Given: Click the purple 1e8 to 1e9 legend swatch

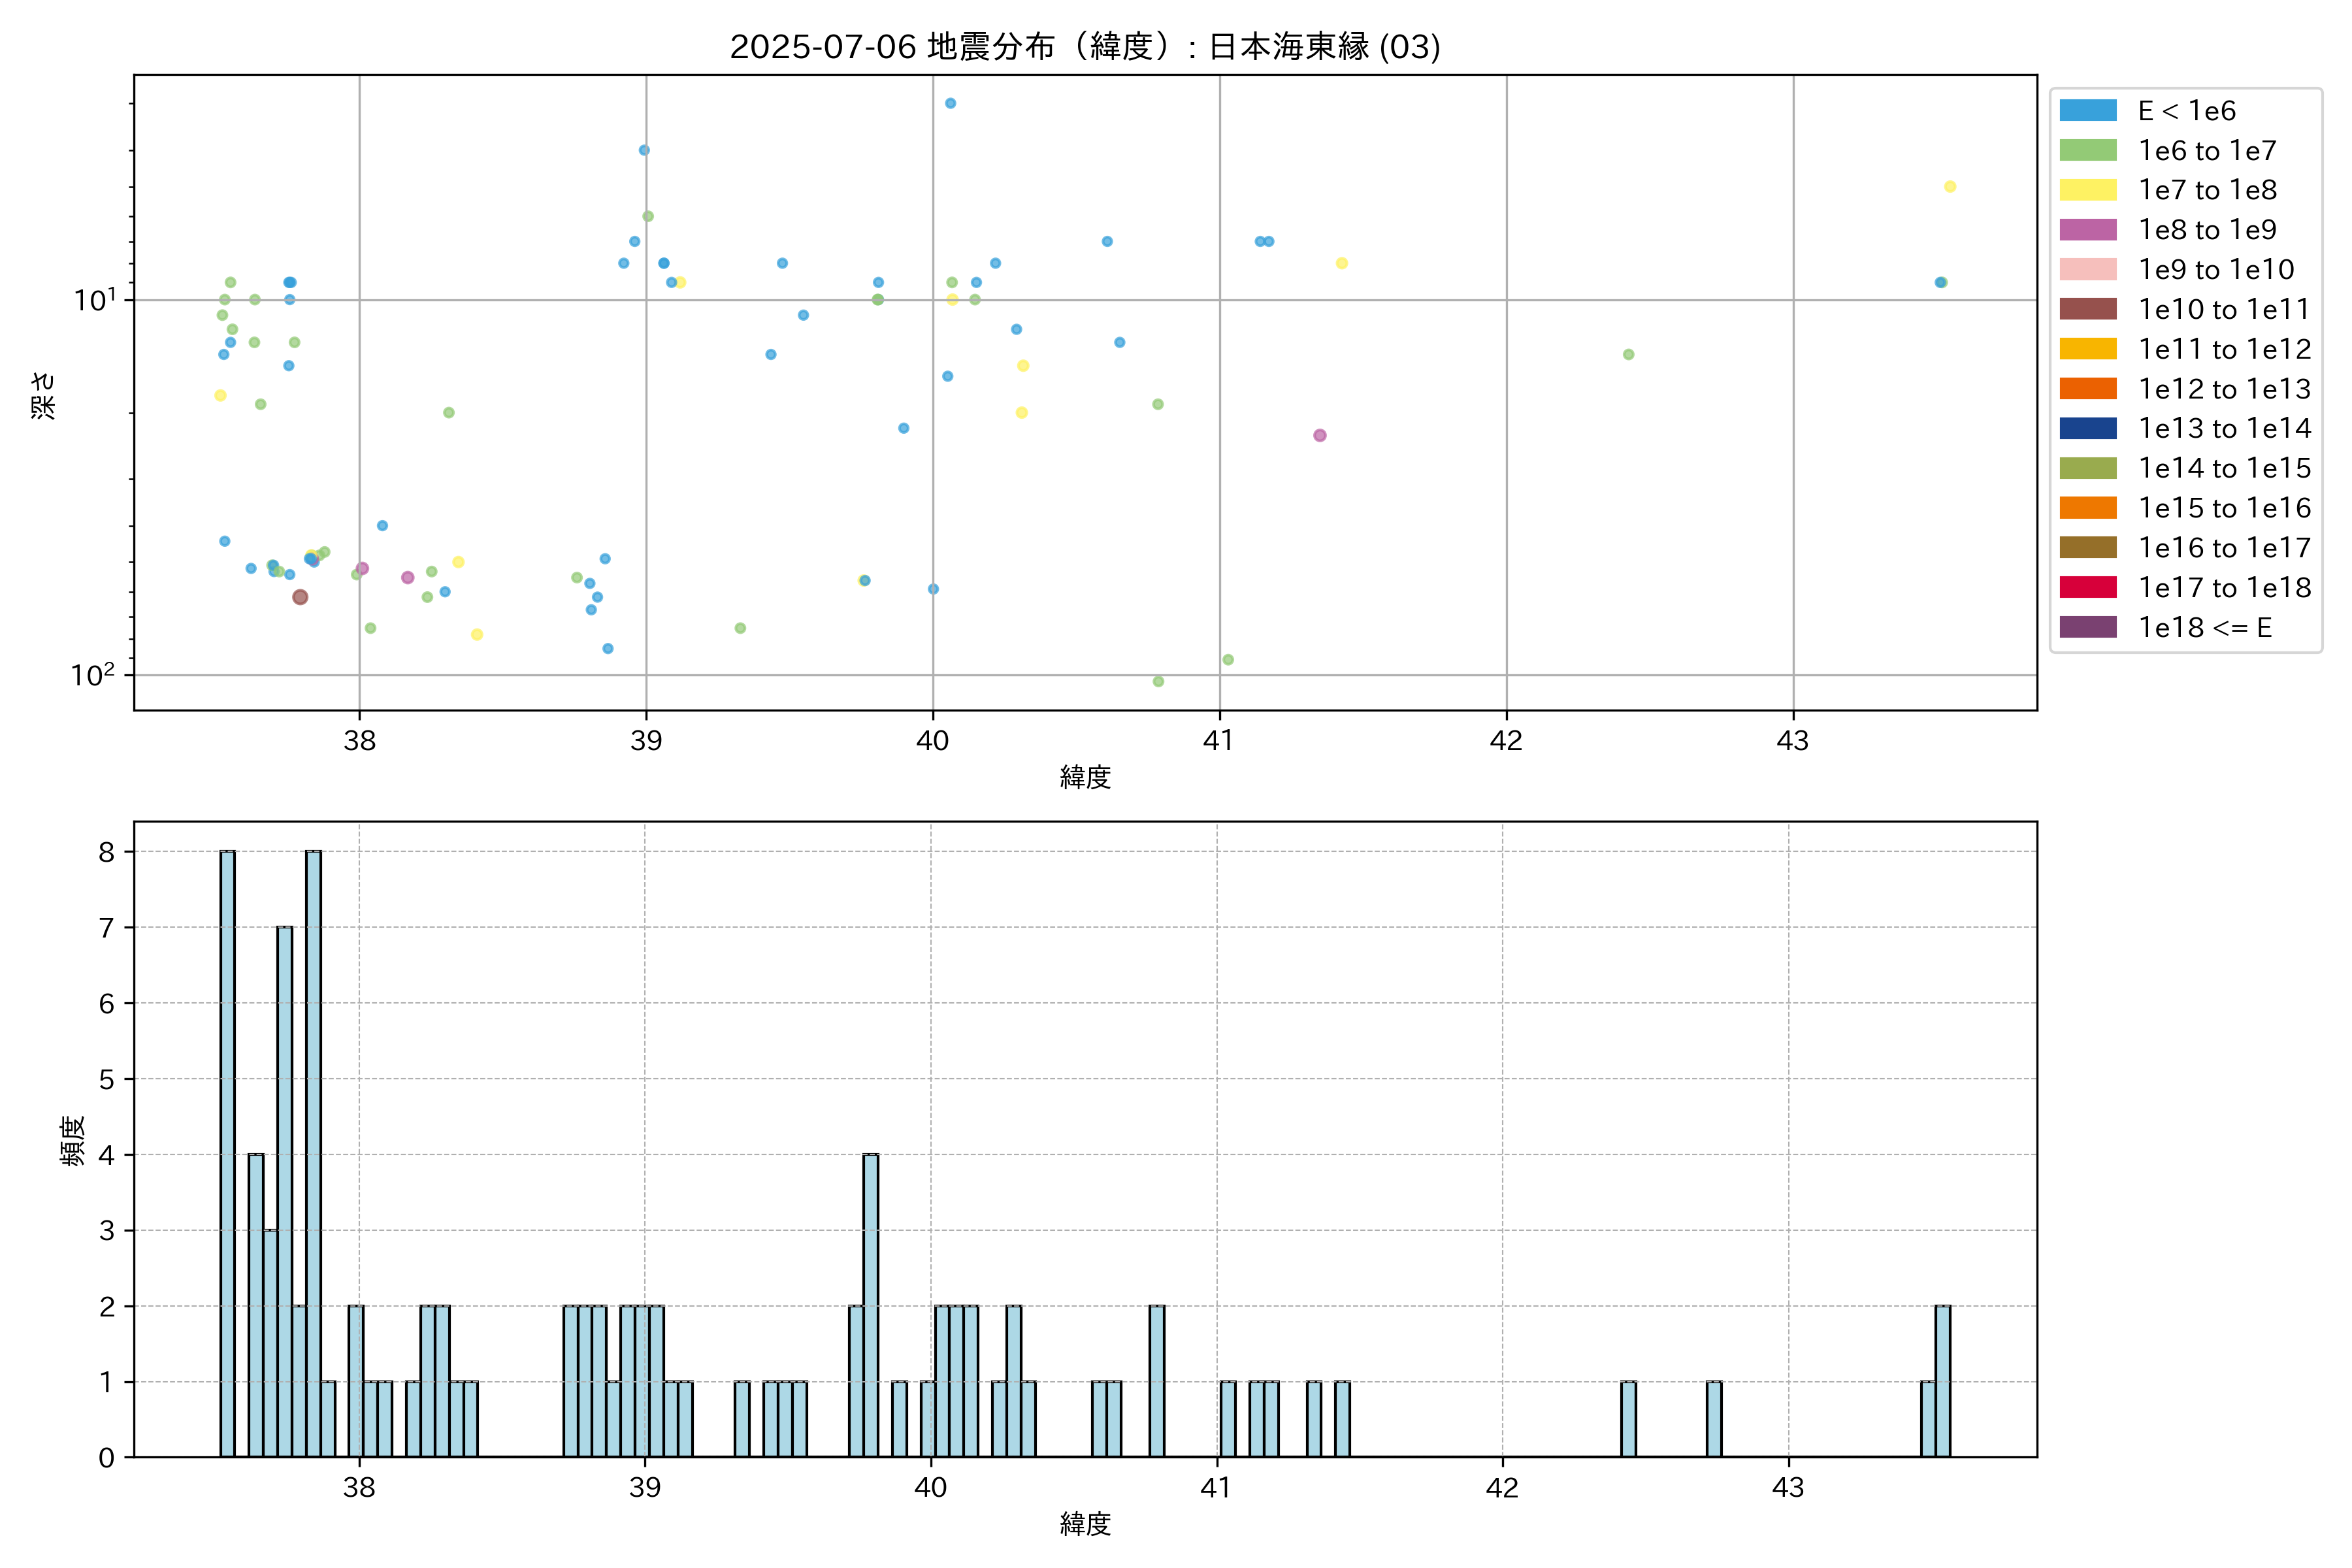Looking at the screenshot, I should pos(2087,230).
